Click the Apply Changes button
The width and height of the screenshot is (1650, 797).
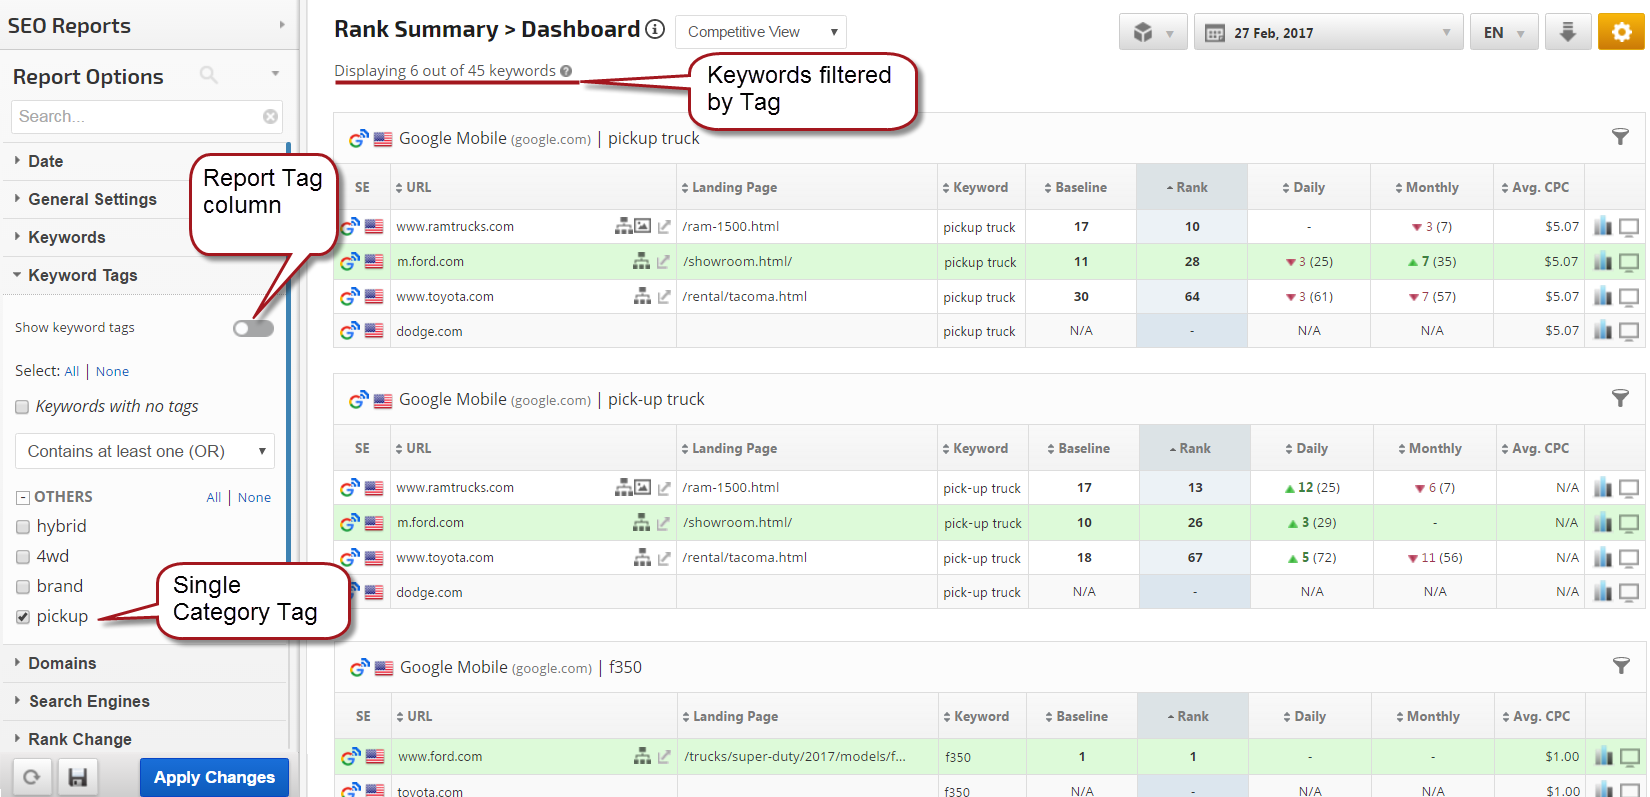(214, 777)
